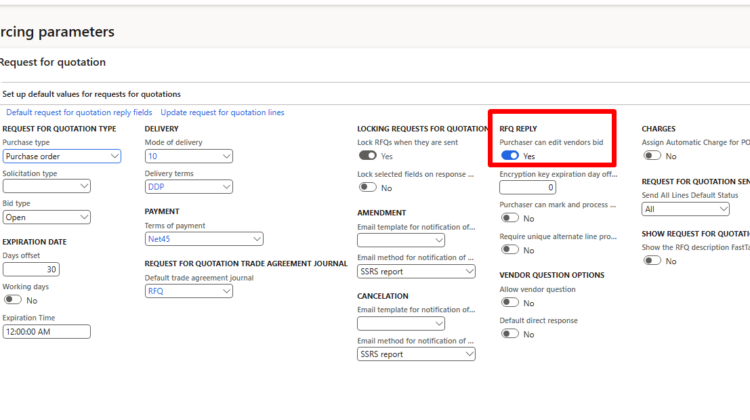Click the Expiration Time field
The width and height of the screenshot is (750, 420).
pyautogui.click(x=46, y=331)
